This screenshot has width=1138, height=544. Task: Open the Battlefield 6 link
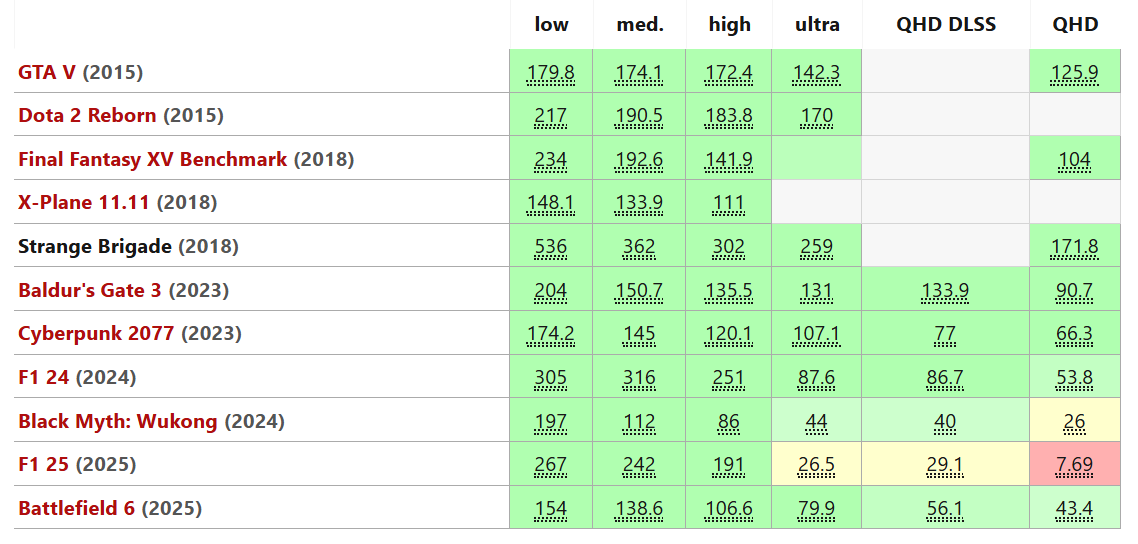(76, 508)
